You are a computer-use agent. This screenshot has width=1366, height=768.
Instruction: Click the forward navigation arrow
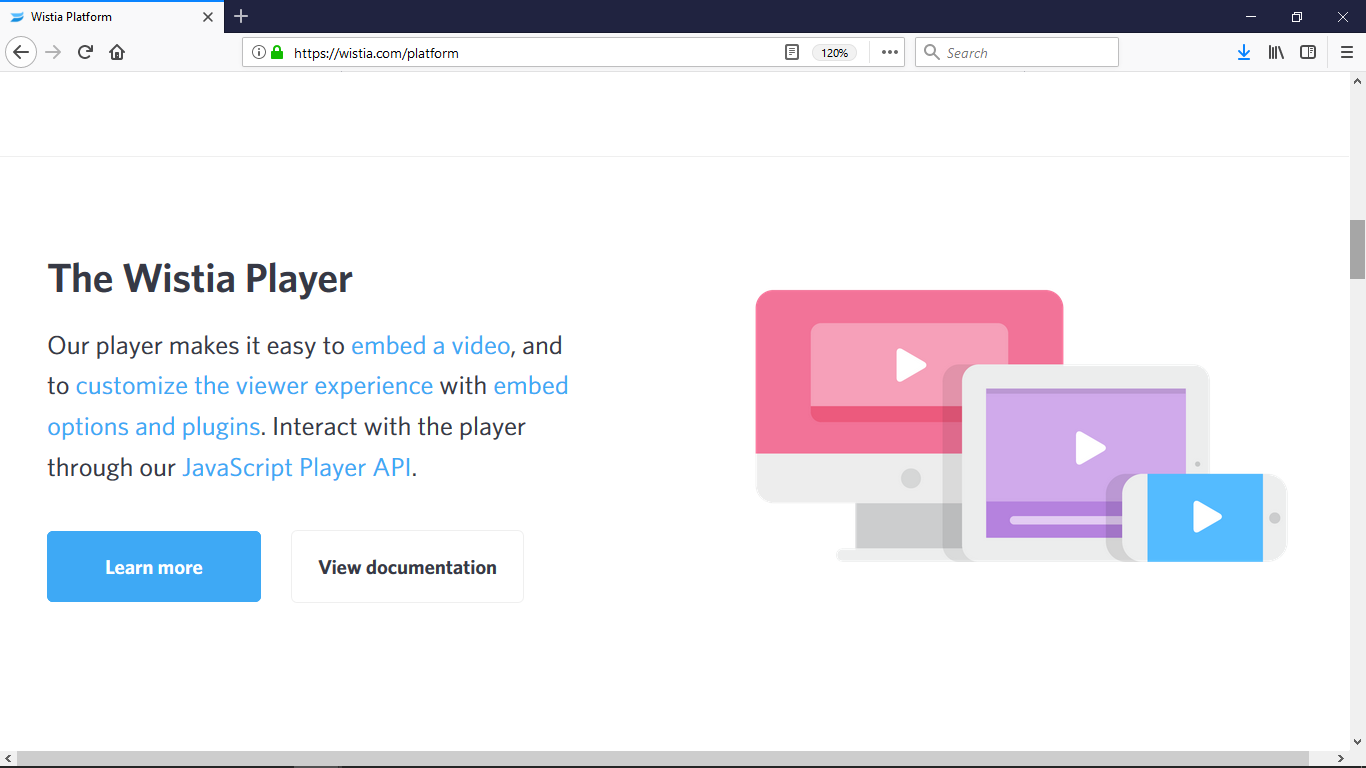54,52
